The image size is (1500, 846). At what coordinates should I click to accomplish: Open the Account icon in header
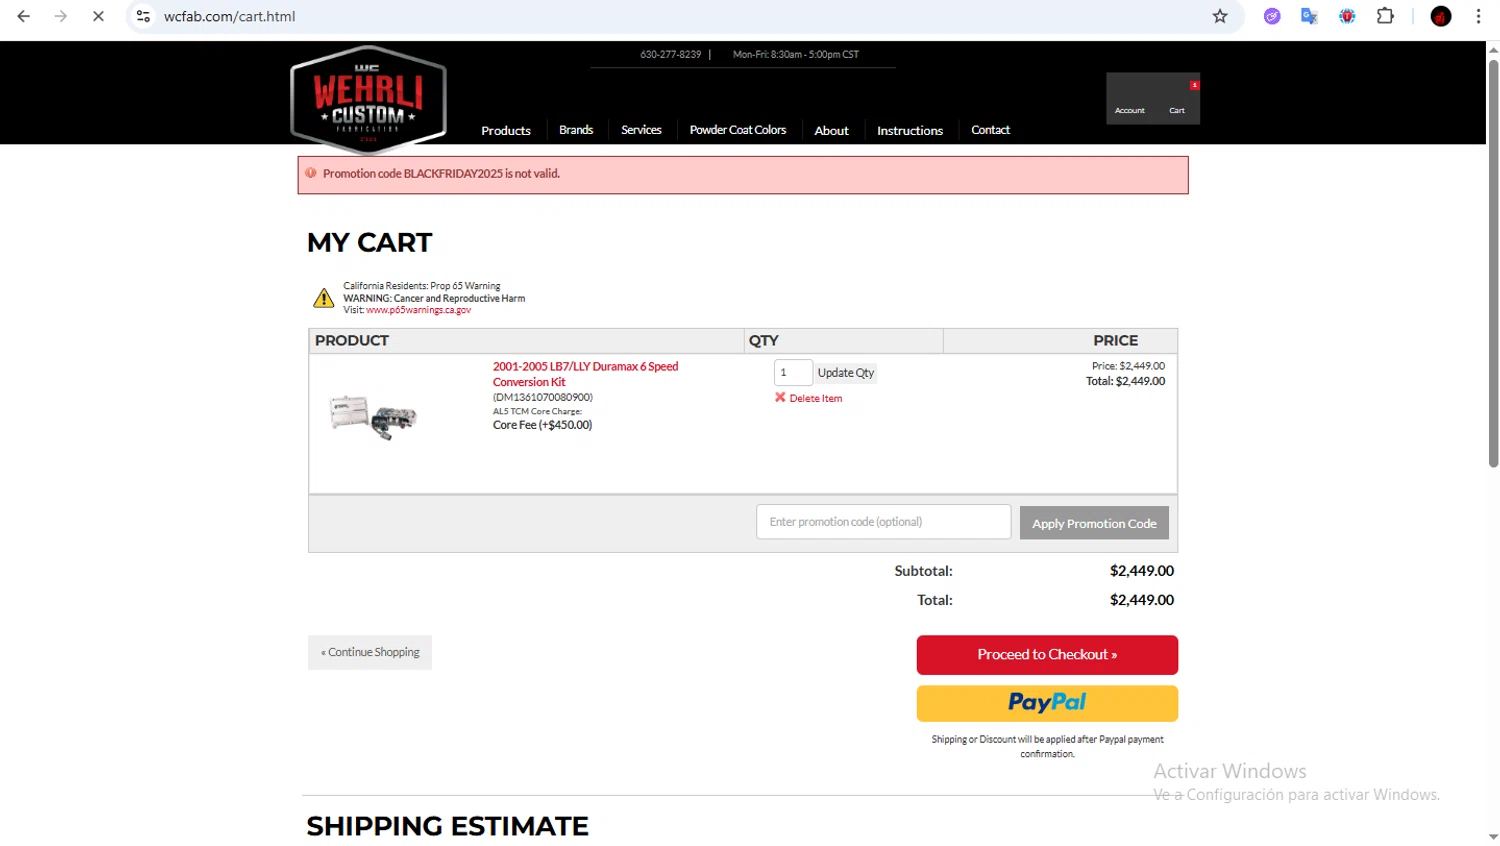[x=1130, y=100]
